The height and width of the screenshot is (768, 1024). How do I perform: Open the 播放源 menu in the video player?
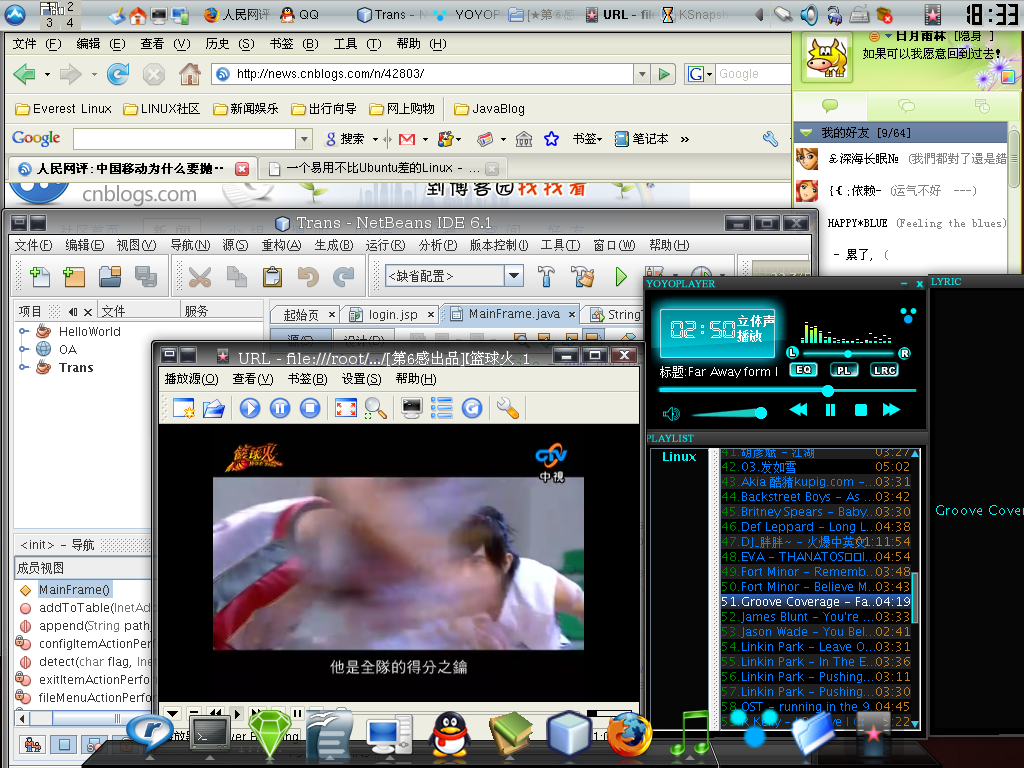[x=191, y=379]
